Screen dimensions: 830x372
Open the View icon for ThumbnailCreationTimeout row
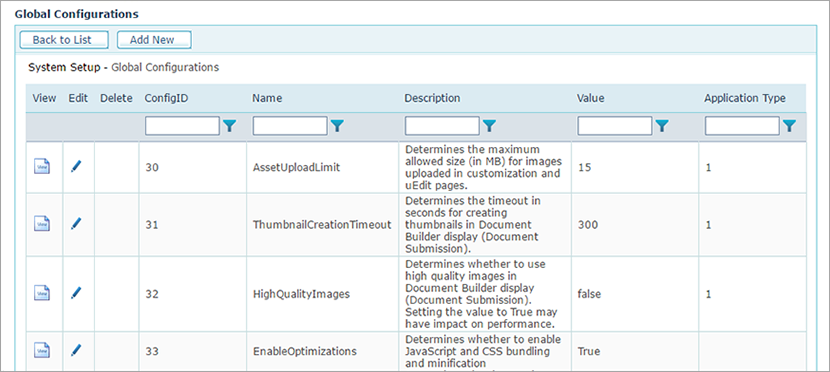(42, 223)
